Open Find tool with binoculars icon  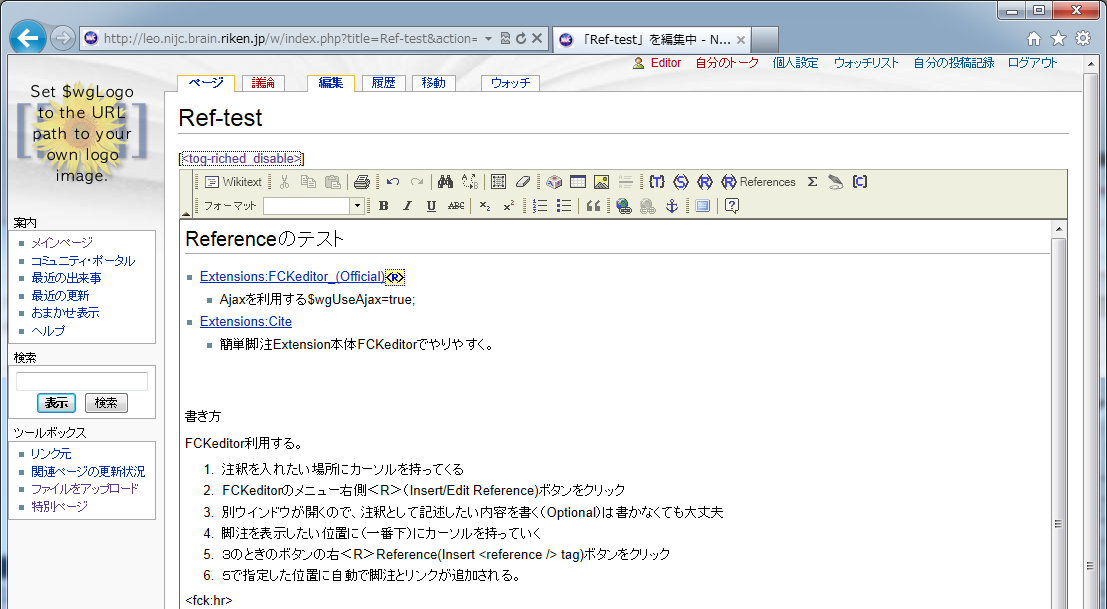point(445,182)
